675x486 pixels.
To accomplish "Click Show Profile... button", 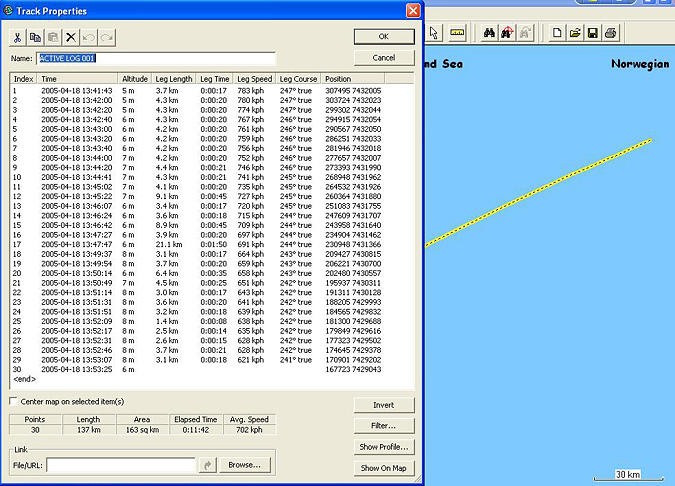I will click(384, 447).
